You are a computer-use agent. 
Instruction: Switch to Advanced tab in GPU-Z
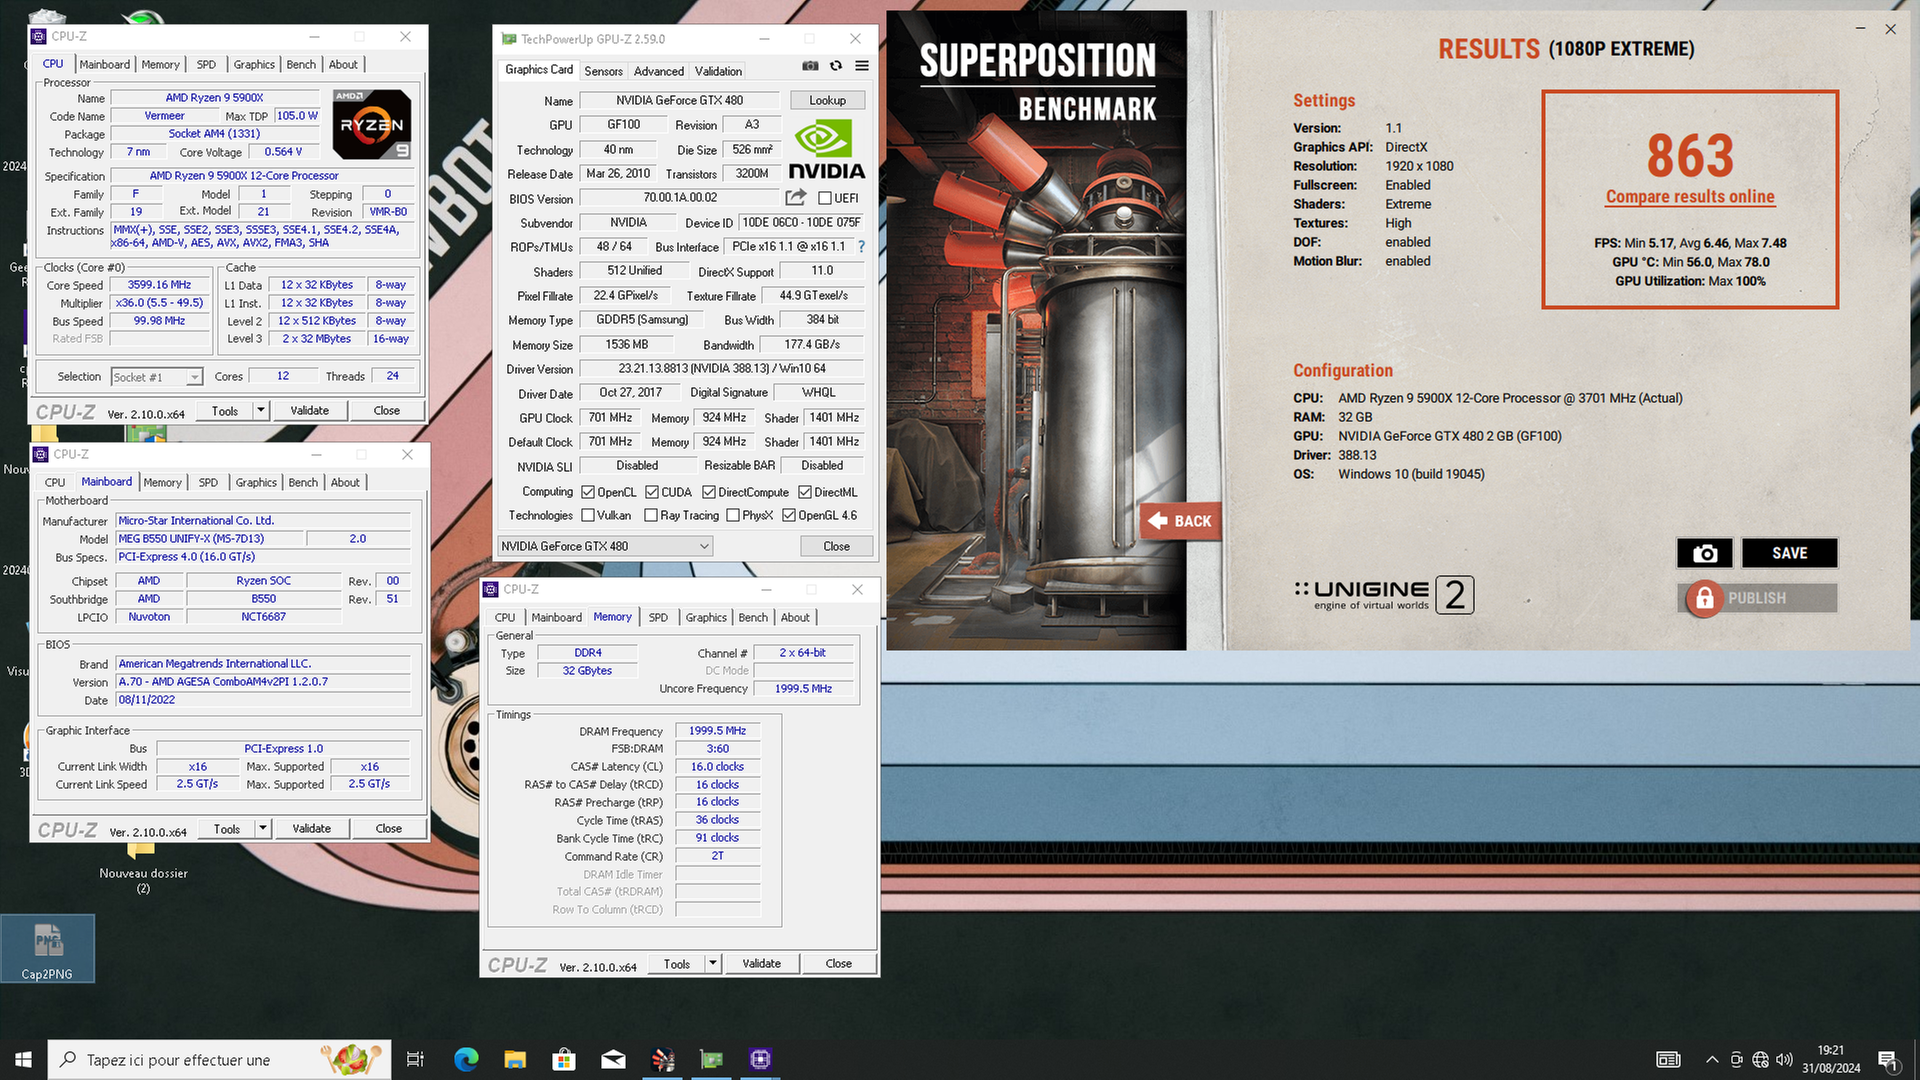[x=659, y=71]
